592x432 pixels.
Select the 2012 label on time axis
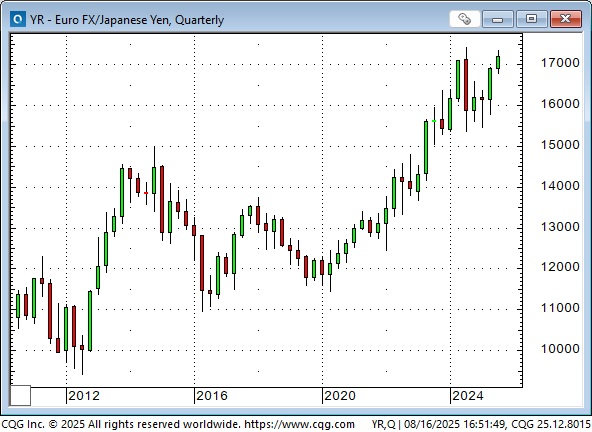point(84,396)
